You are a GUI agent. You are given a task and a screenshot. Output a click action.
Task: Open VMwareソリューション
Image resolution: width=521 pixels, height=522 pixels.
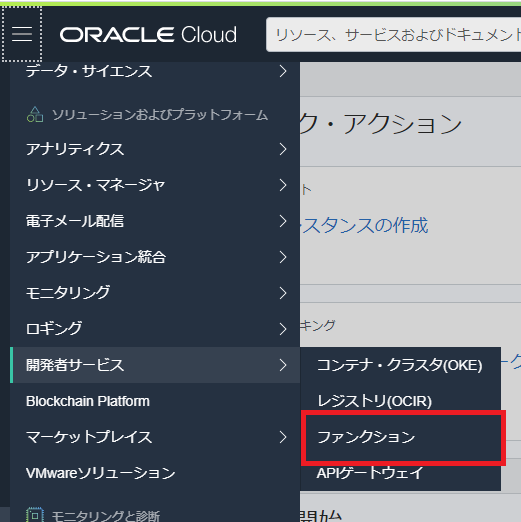[x=155, y=473]
